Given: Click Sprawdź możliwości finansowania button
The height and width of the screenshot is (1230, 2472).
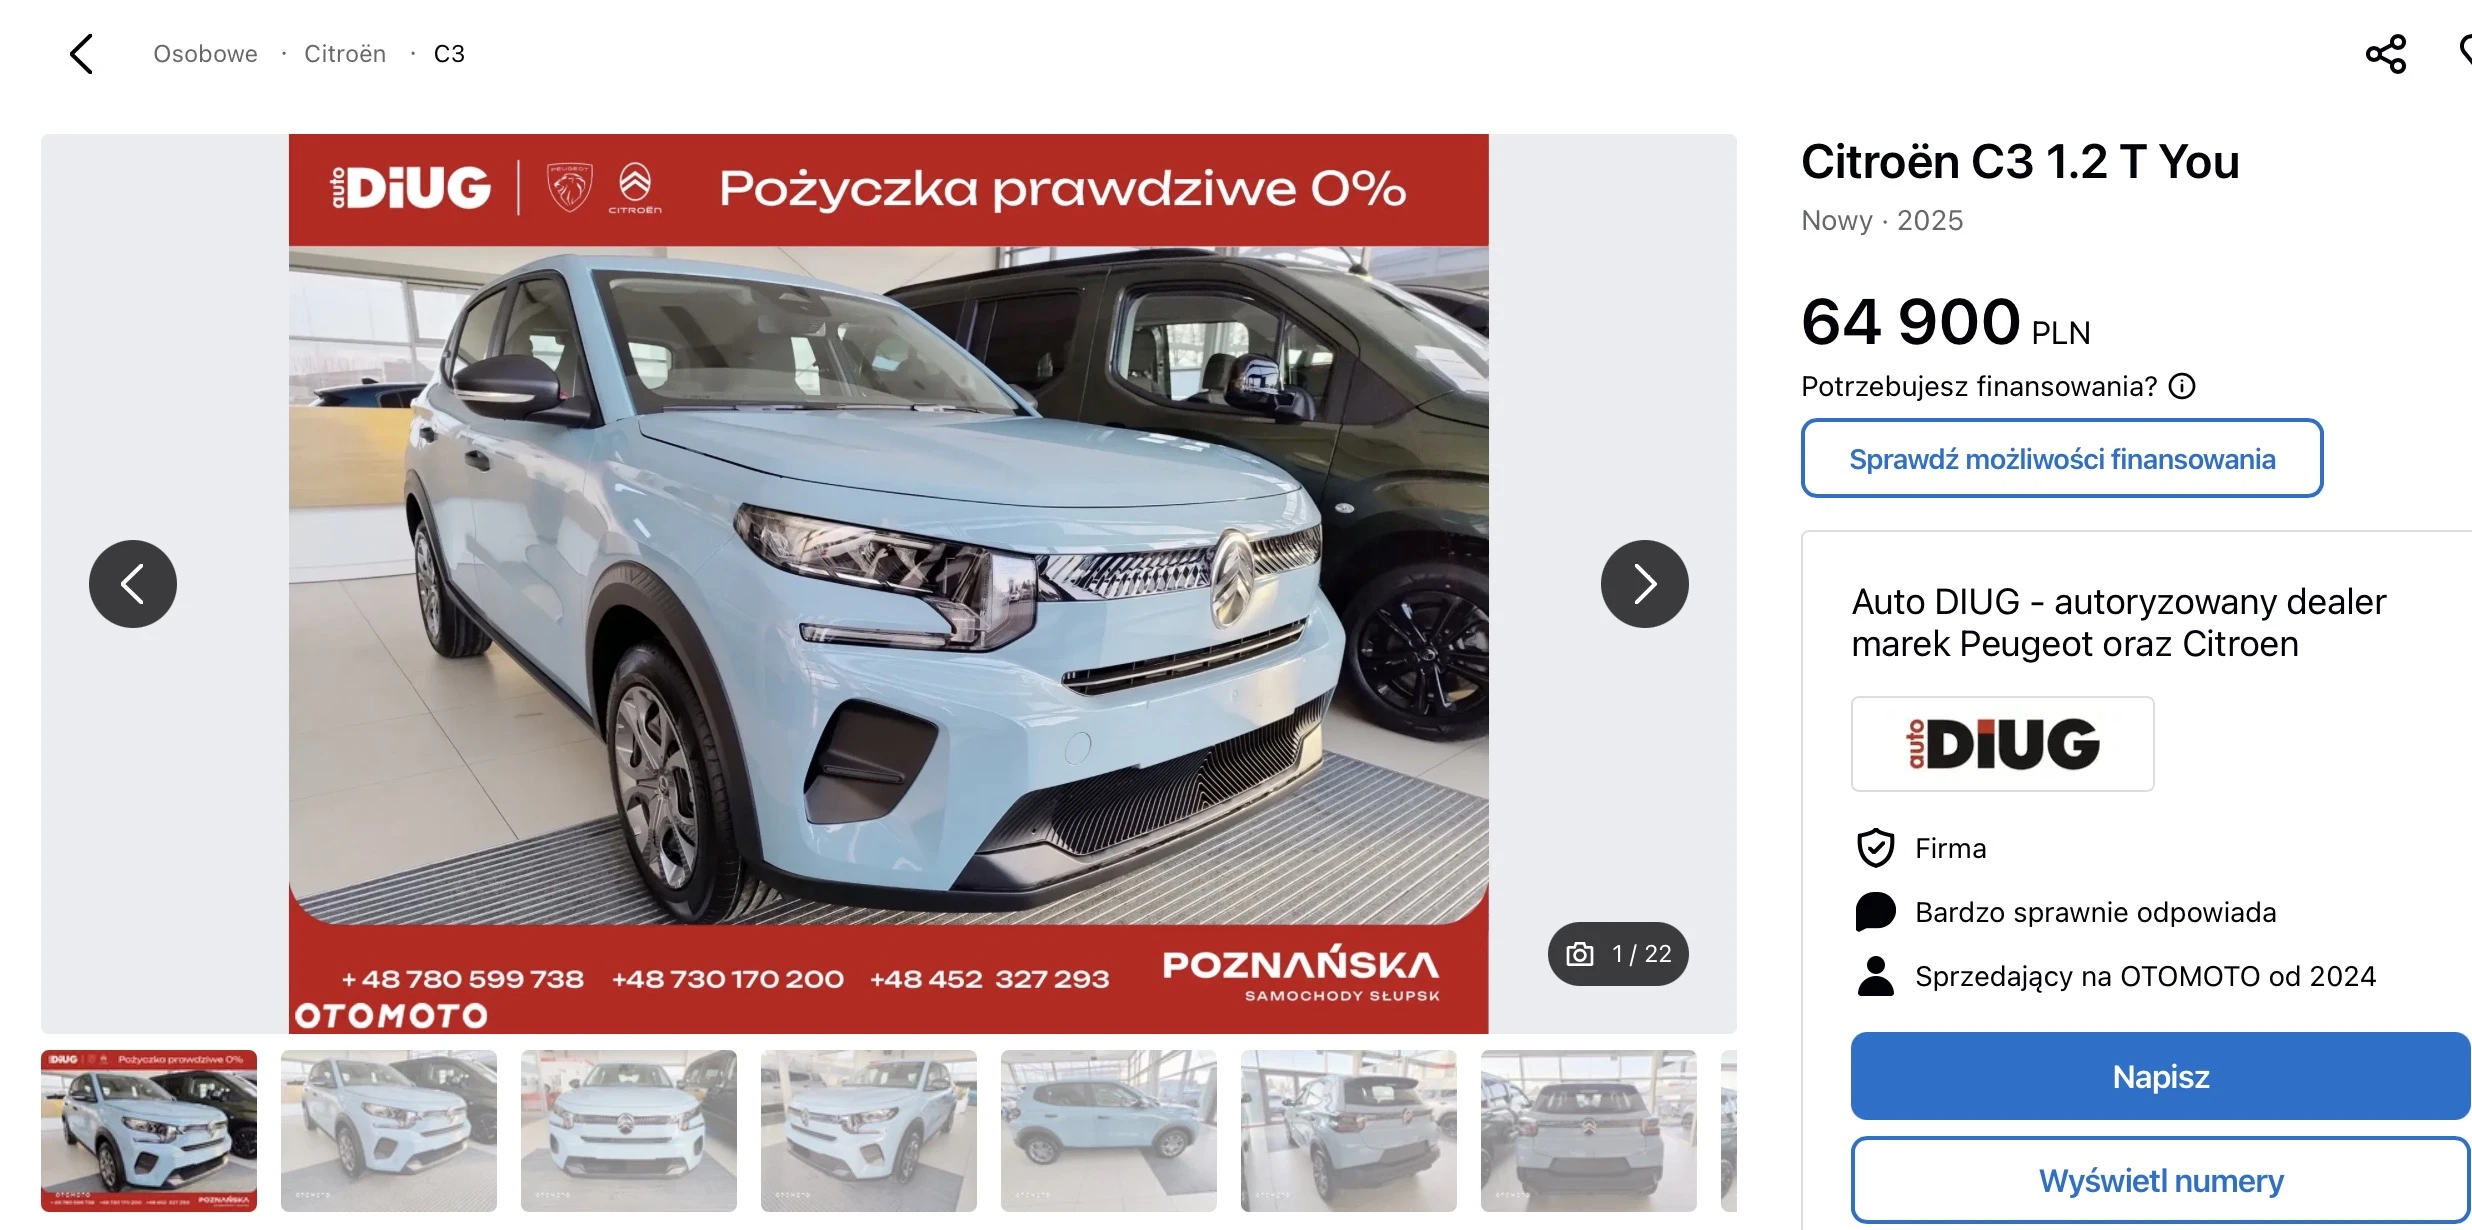Looking at the screenshot, I should pos(2062,458).
